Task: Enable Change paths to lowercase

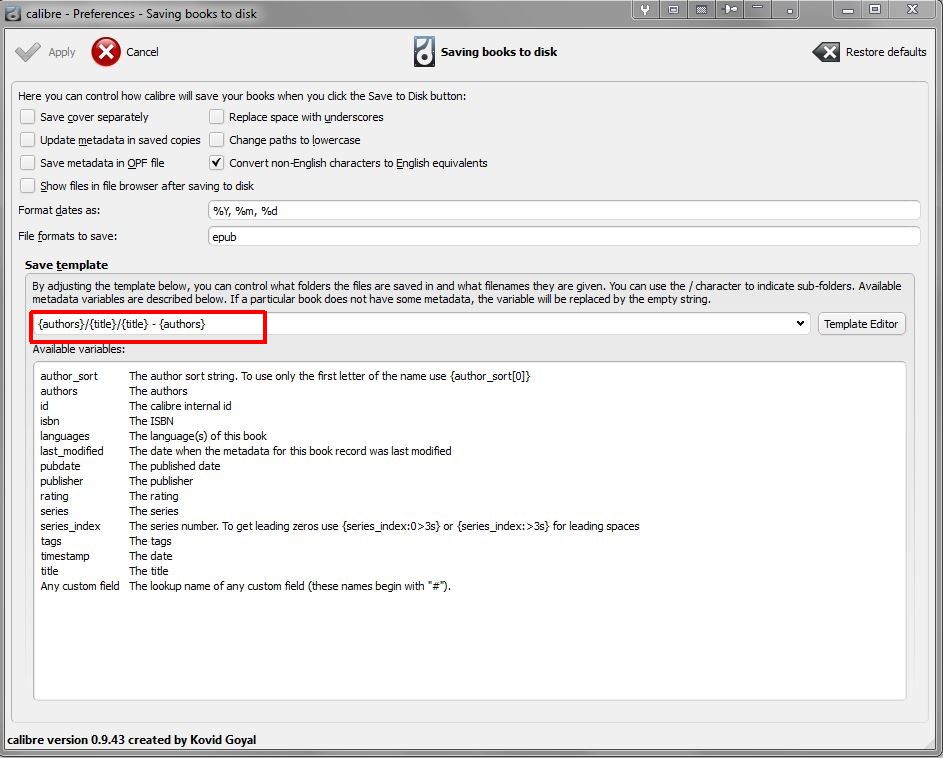Action: point(217,140)
